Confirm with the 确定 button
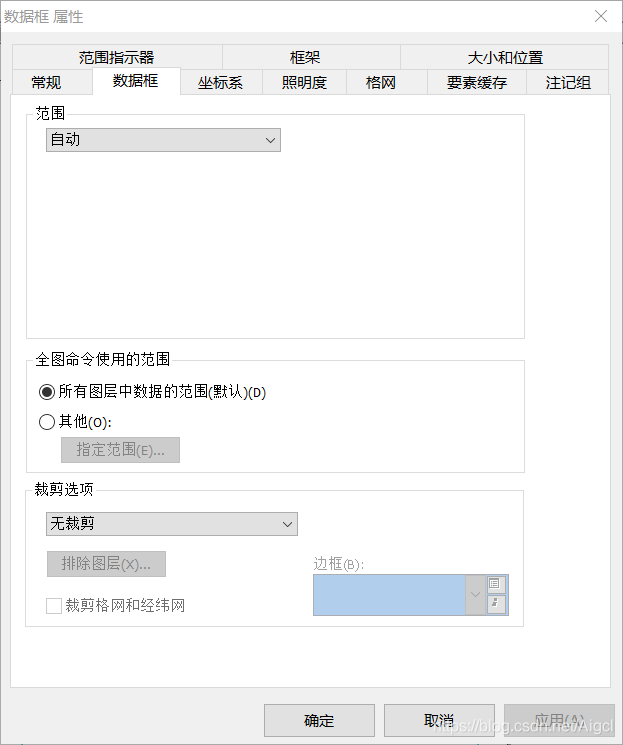Image resolution: width=623 pixels, height=745 pixels. coord(319,720)
